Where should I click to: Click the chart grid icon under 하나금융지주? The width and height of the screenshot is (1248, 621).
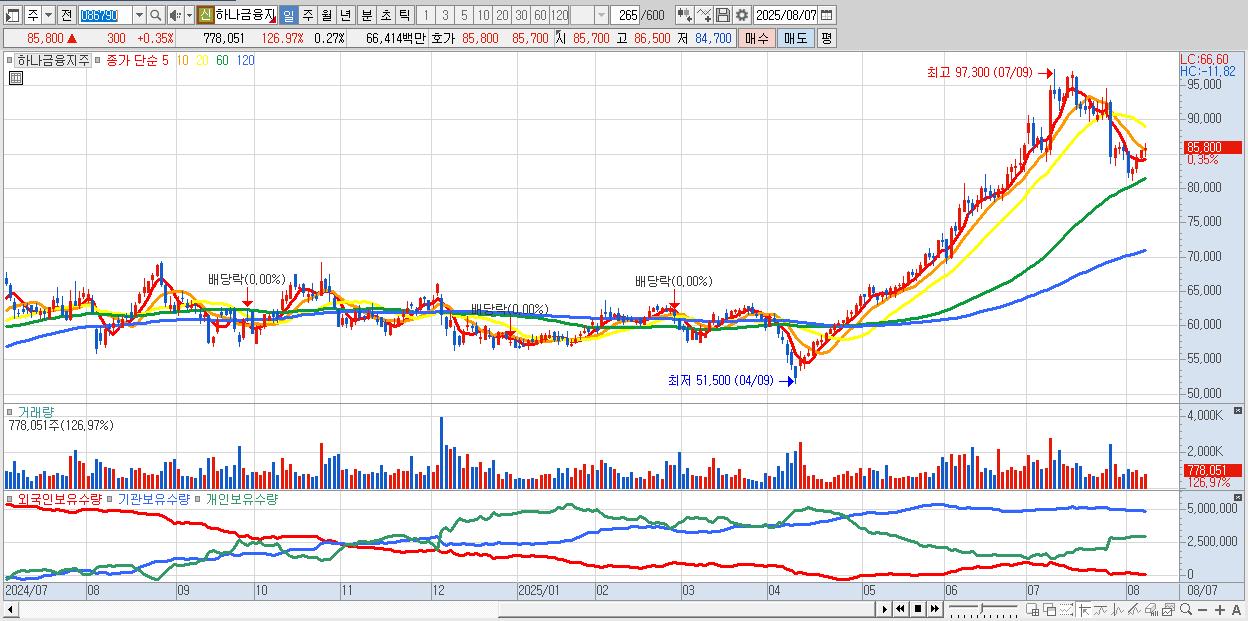coord(15,76)
